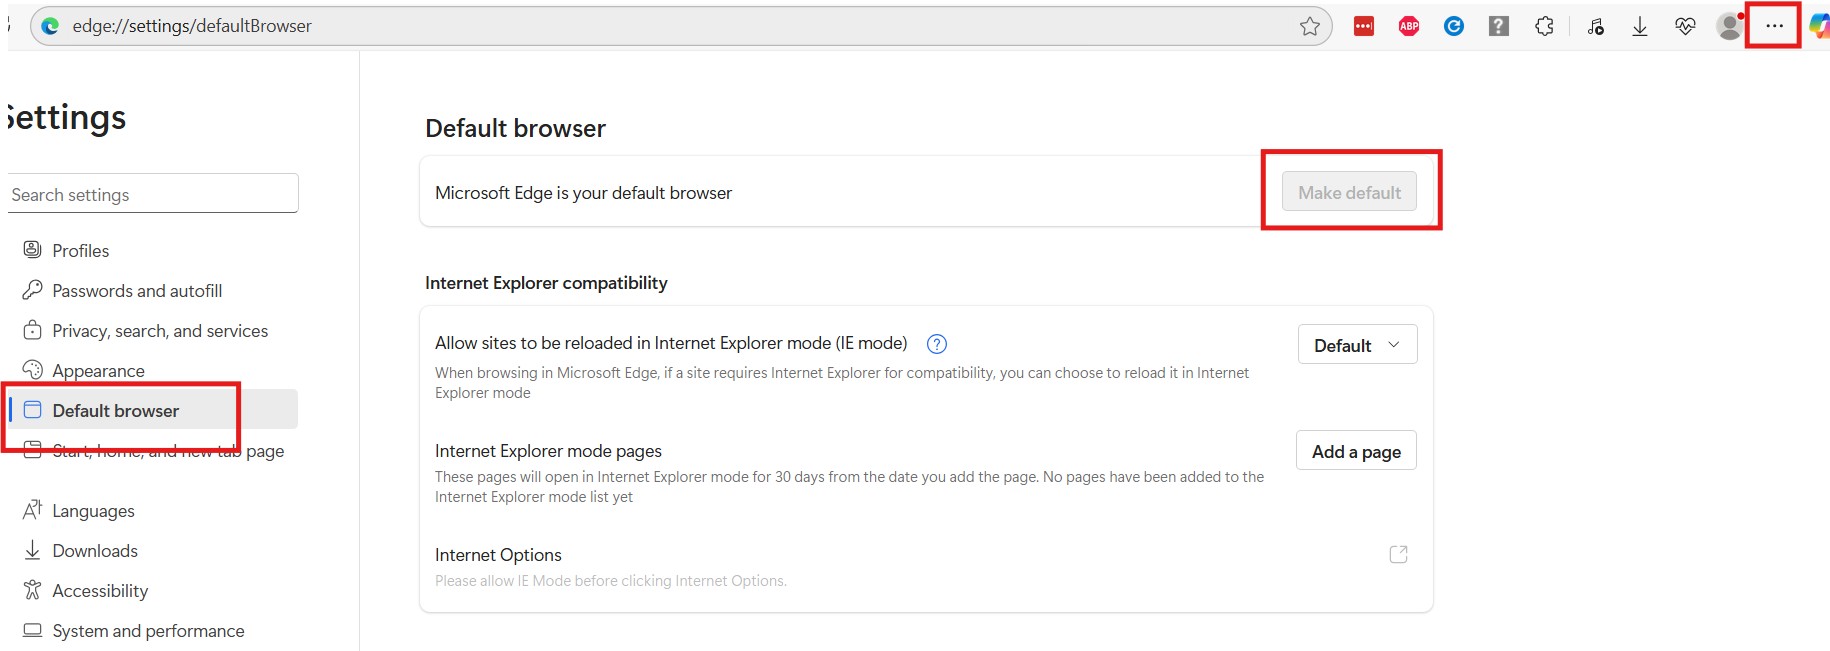
Task: Click the Internet Options row label
Action: [x=498, y=555]
